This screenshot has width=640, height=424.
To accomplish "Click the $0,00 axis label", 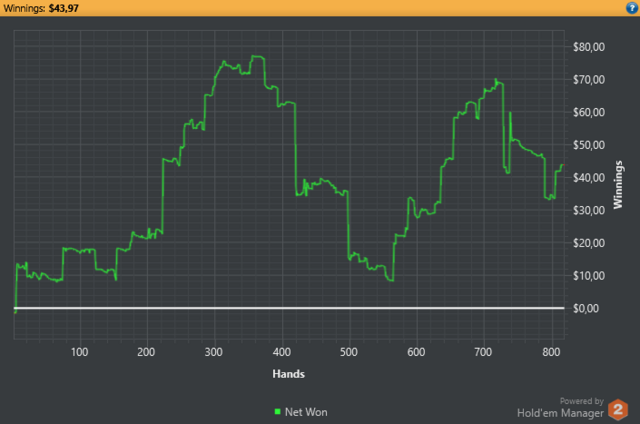I will [x=586, y=308].
